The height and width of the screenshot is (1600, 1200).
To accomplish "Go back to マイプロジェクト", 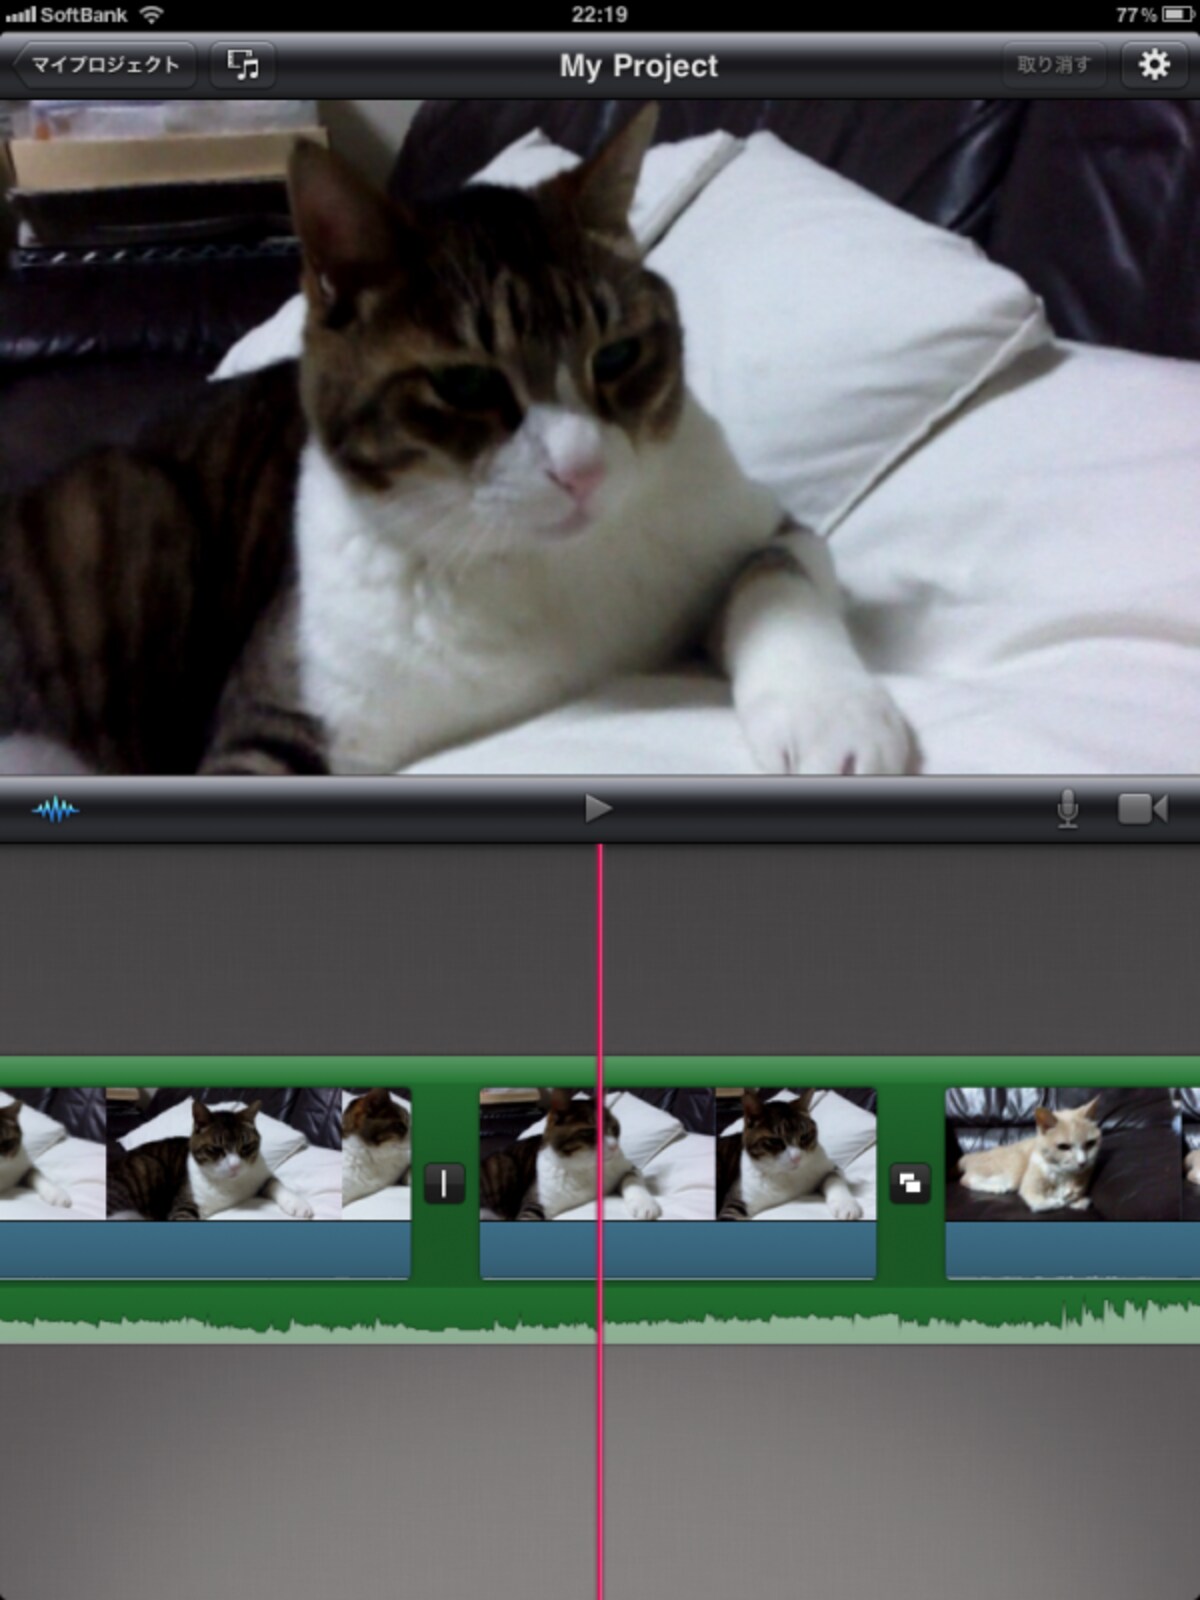I will tap(103, 65).
